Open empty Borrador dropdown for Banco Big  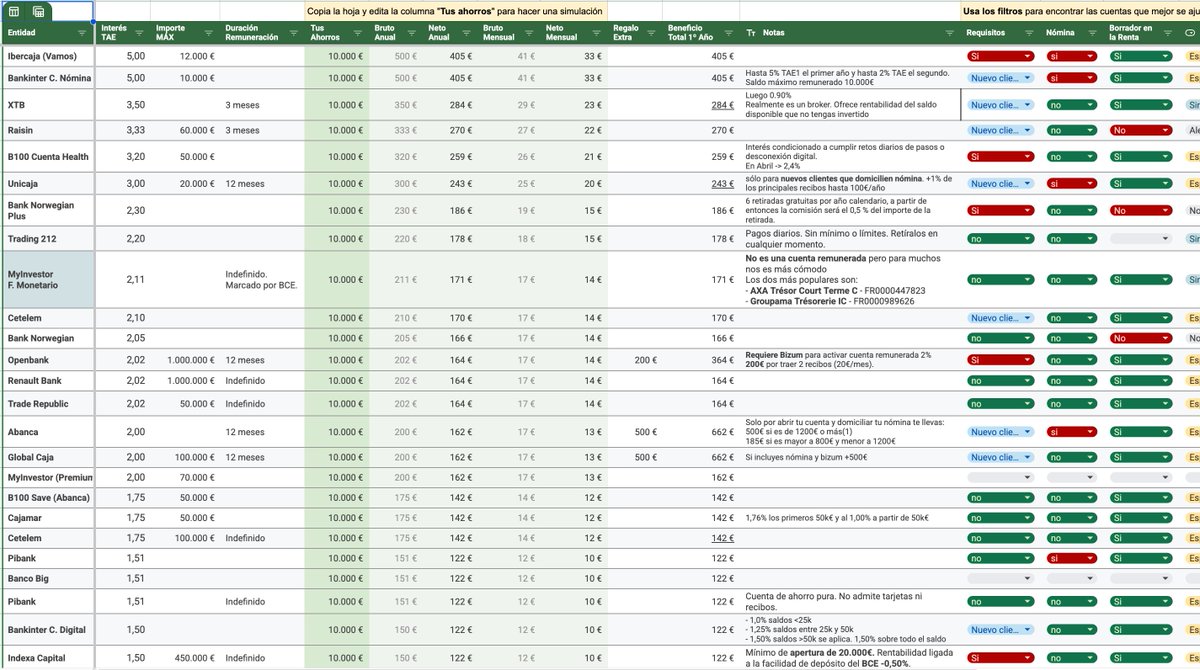[1141, 578]
